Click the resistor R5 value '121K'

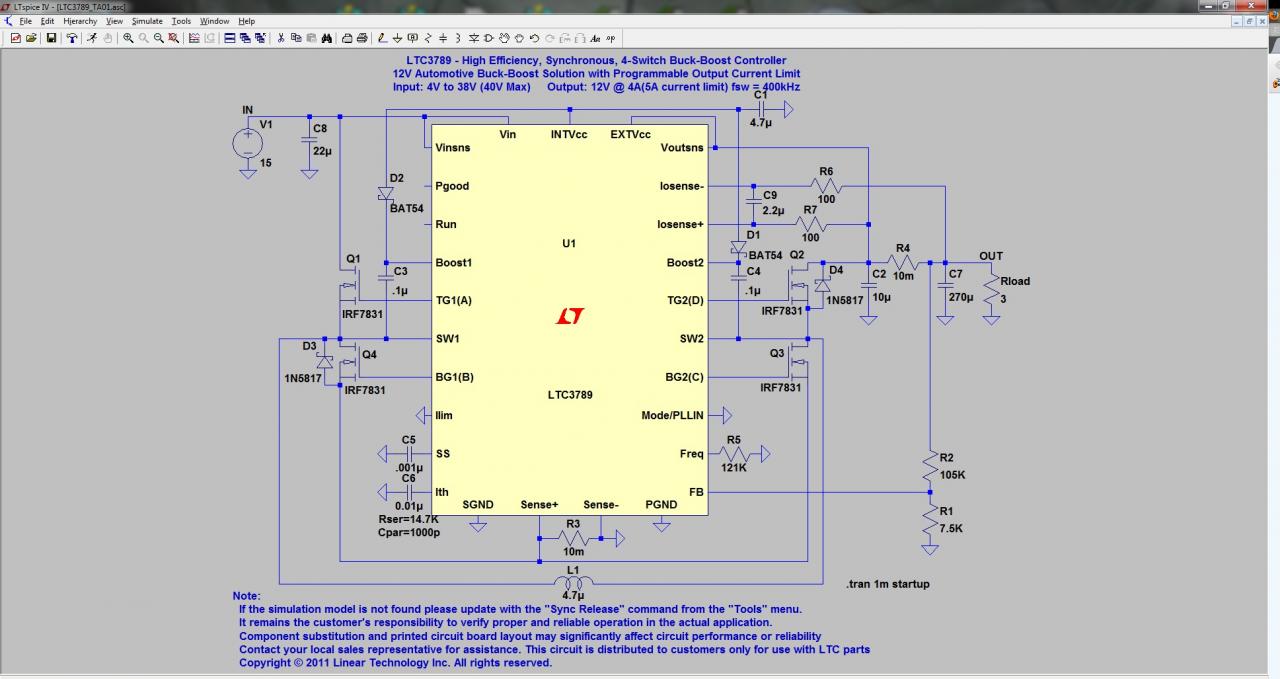click(x=733, y=467)
